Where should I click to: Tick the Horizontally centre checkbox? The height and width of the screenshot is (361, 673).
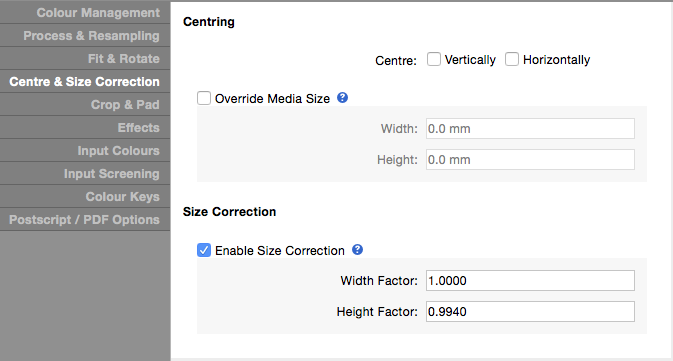coord(512,59)
